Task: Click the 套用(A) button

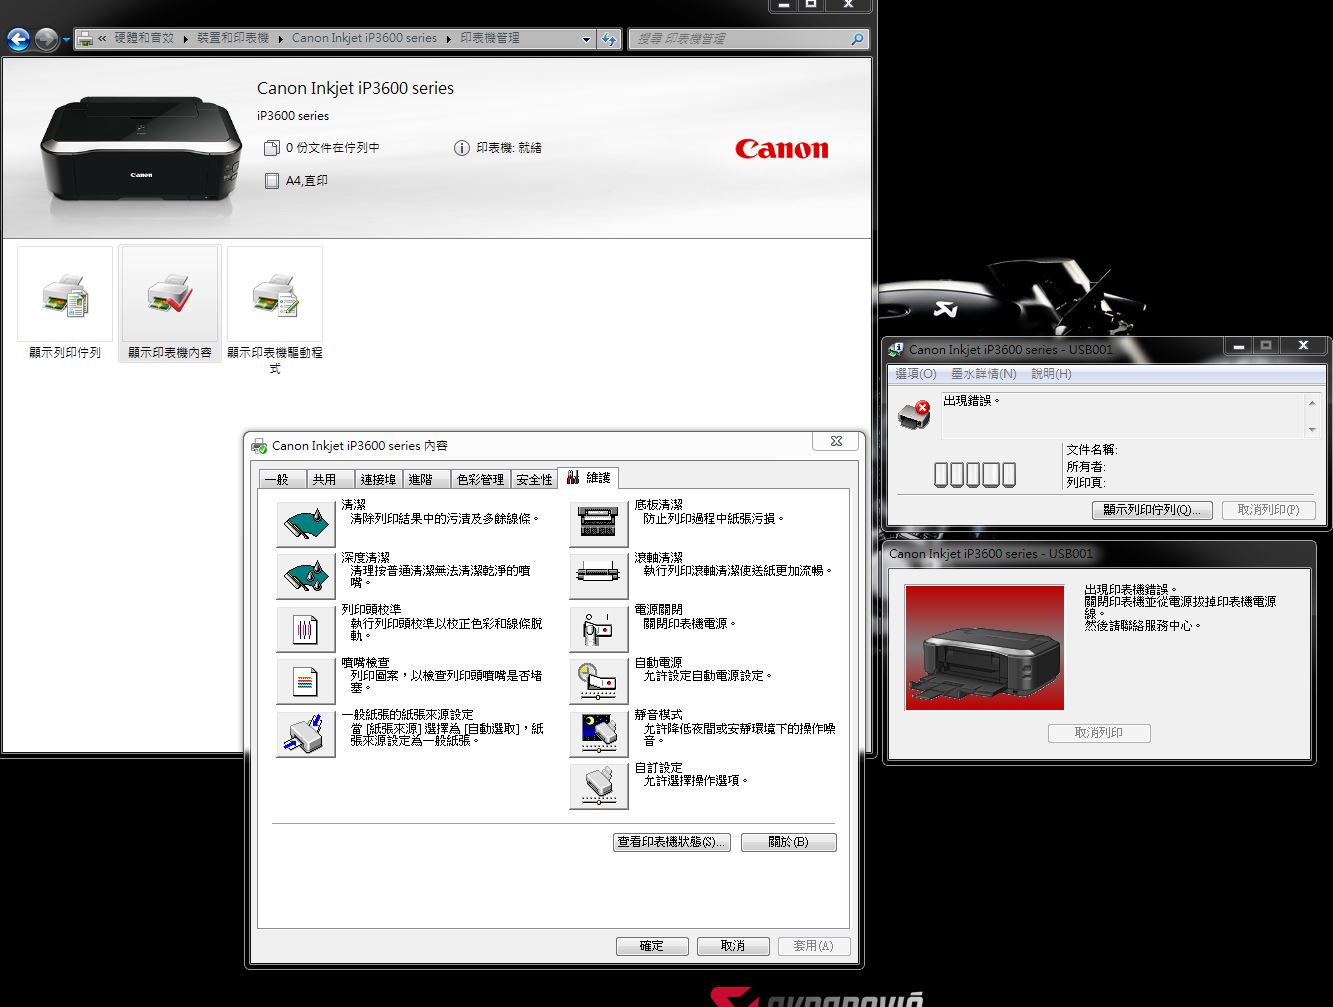Action: tap(813, 946)
